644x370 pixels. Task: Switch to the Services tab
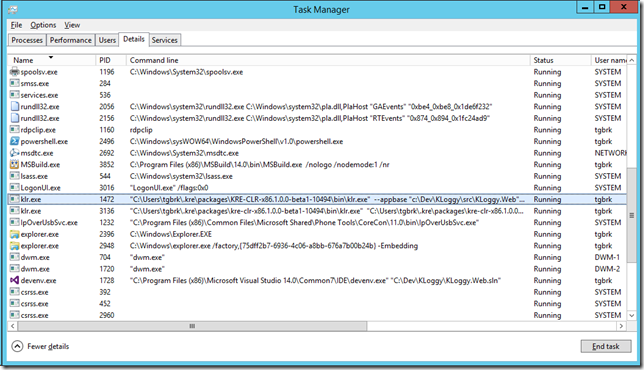[x=164, y=40]
